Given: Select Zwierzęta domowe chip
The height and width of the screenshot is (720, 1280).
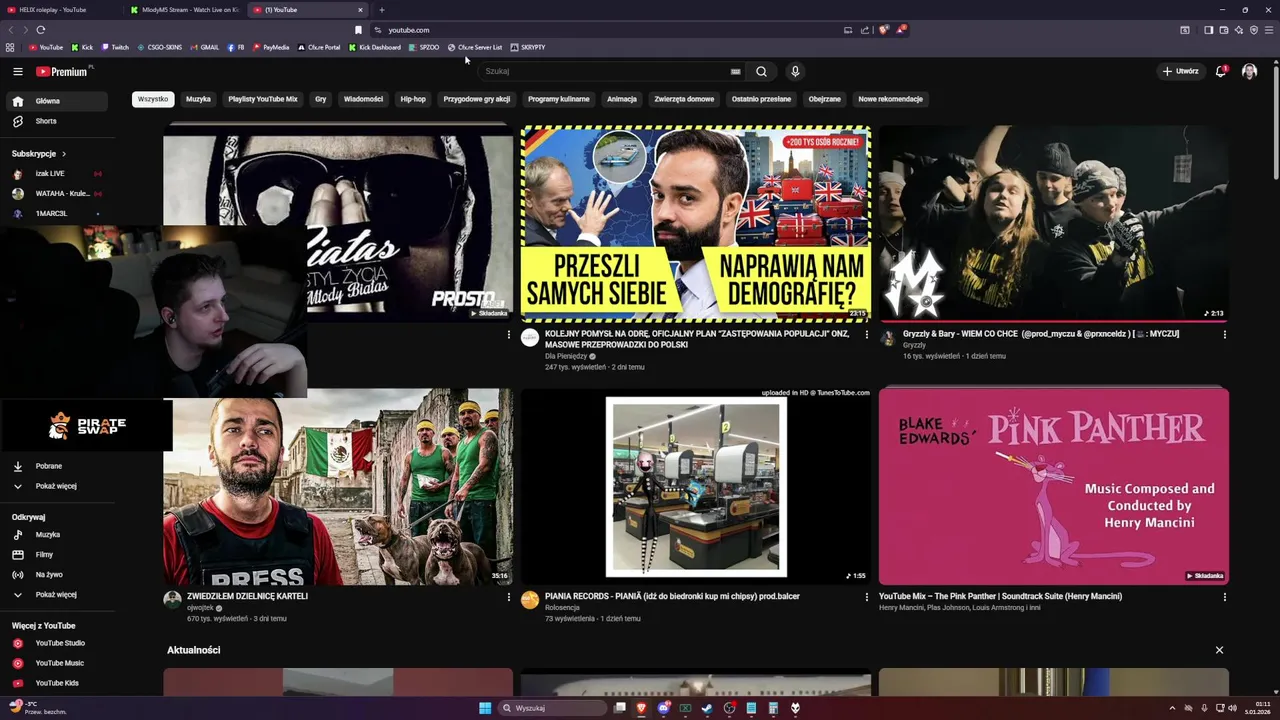Looking at the screenshot, I should [x=684, y=99].
